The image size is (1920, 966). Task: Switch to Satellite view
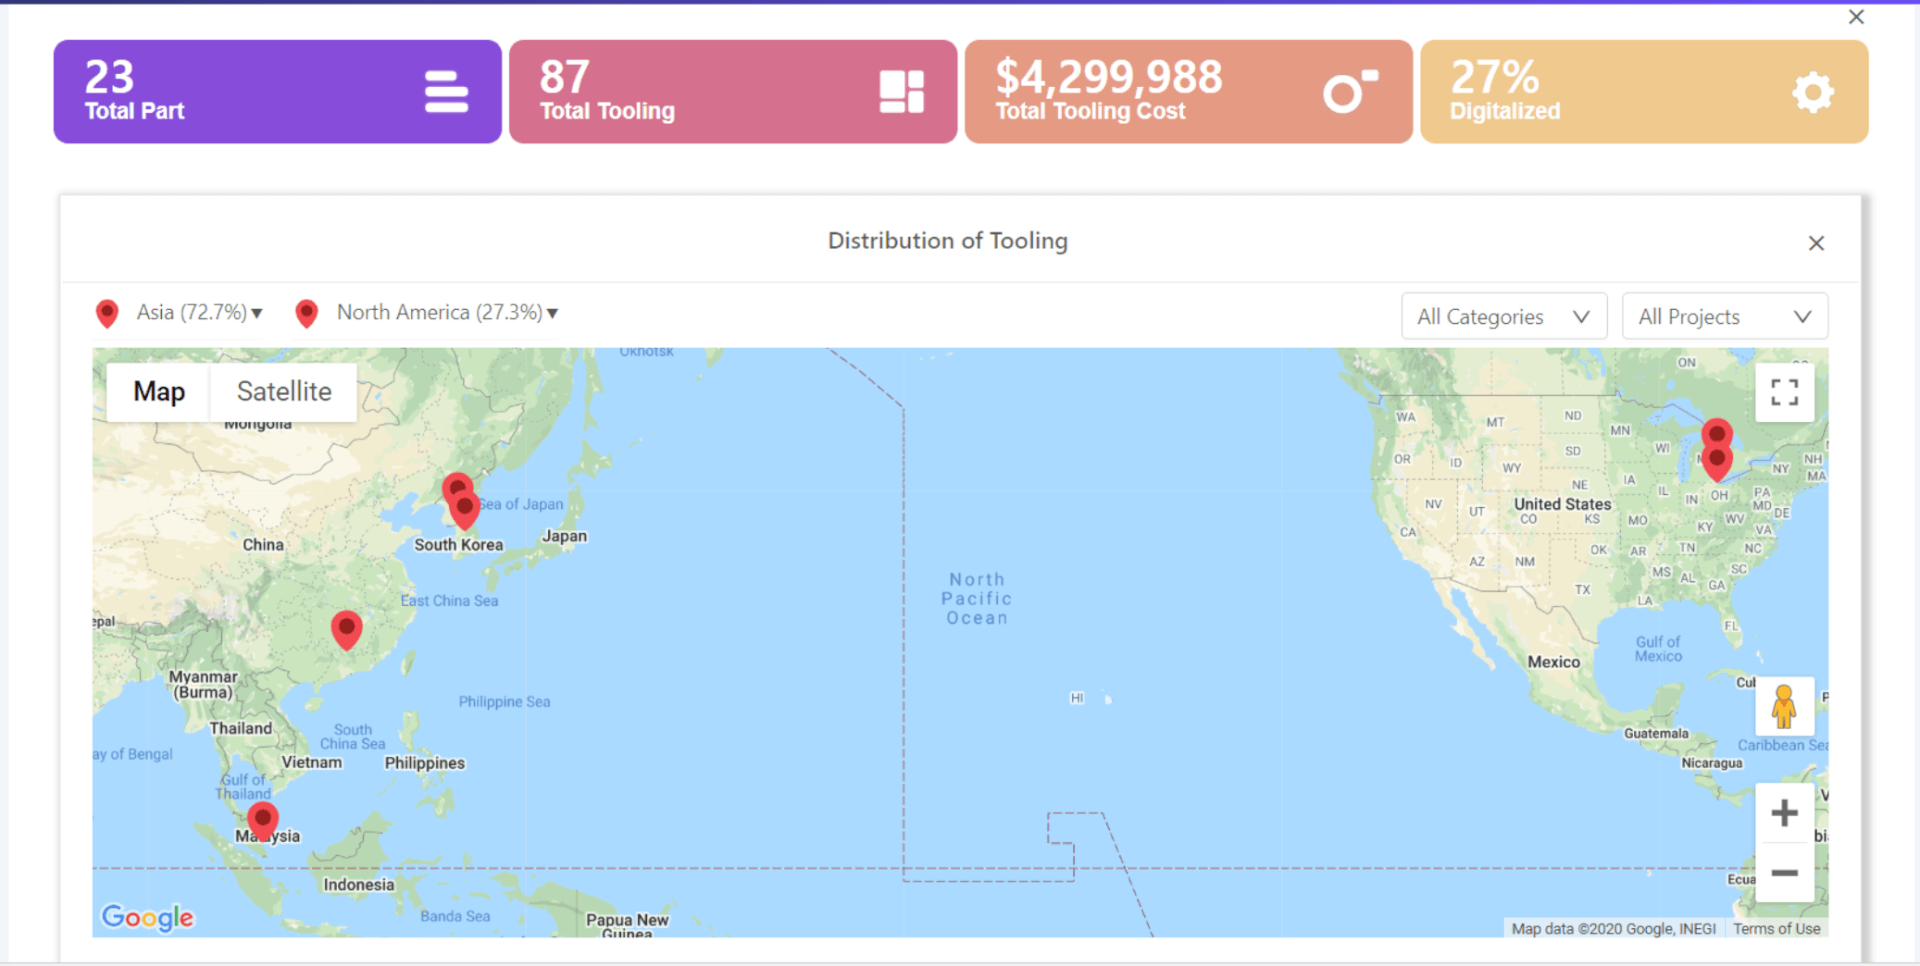[284, 392]
